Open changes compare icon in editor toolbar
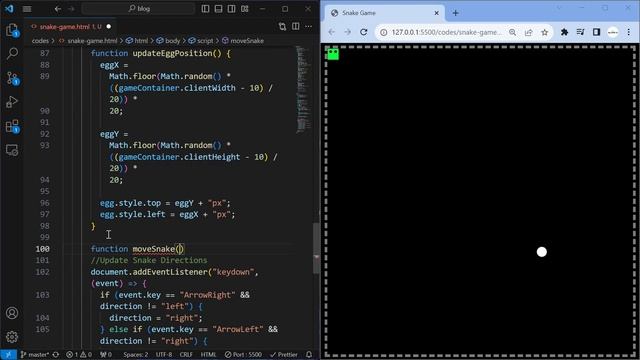The image size is (640, 360). 282,27
